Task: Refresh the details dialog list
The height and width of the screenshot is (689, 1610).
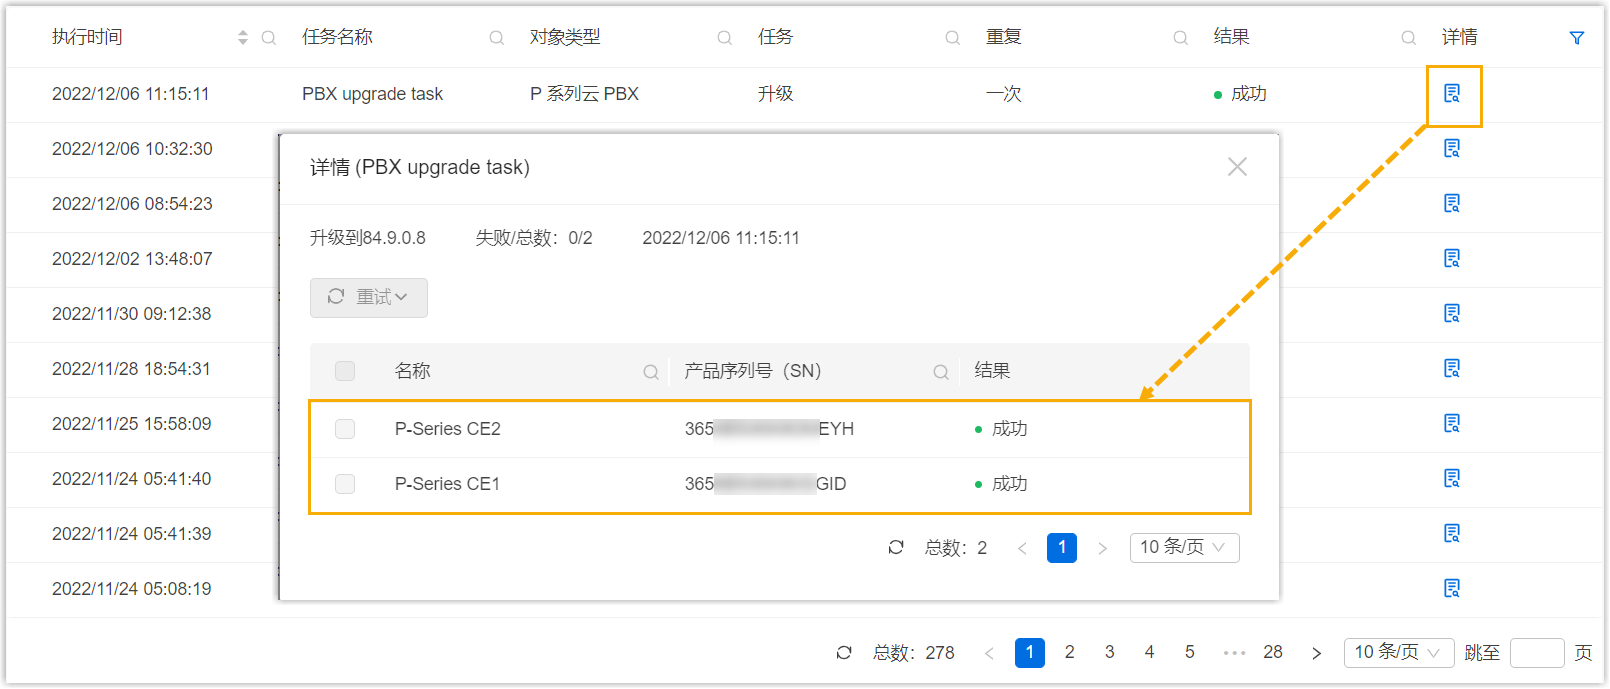Action: click(896, 547)
